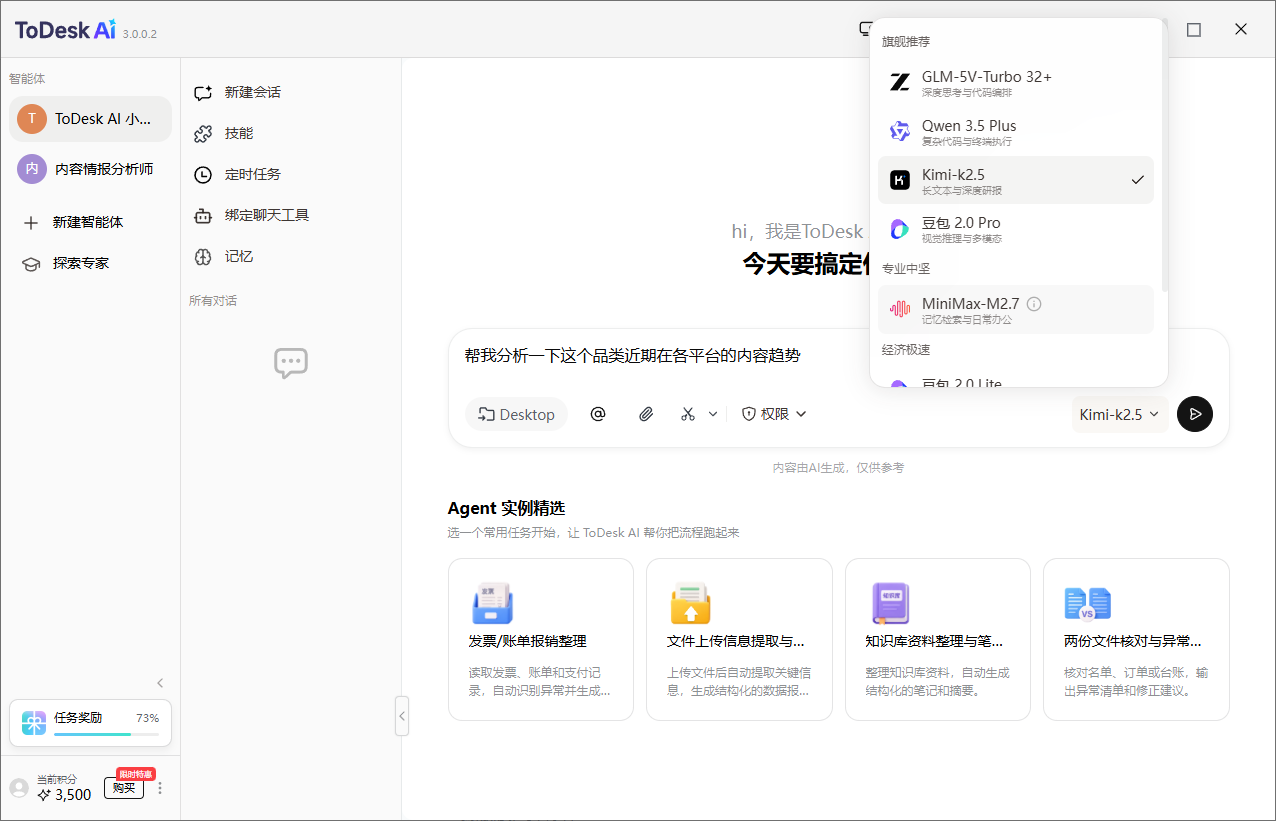Click the maximize window button
This screenshot has height=821, width=1276.
(1194, 29)
